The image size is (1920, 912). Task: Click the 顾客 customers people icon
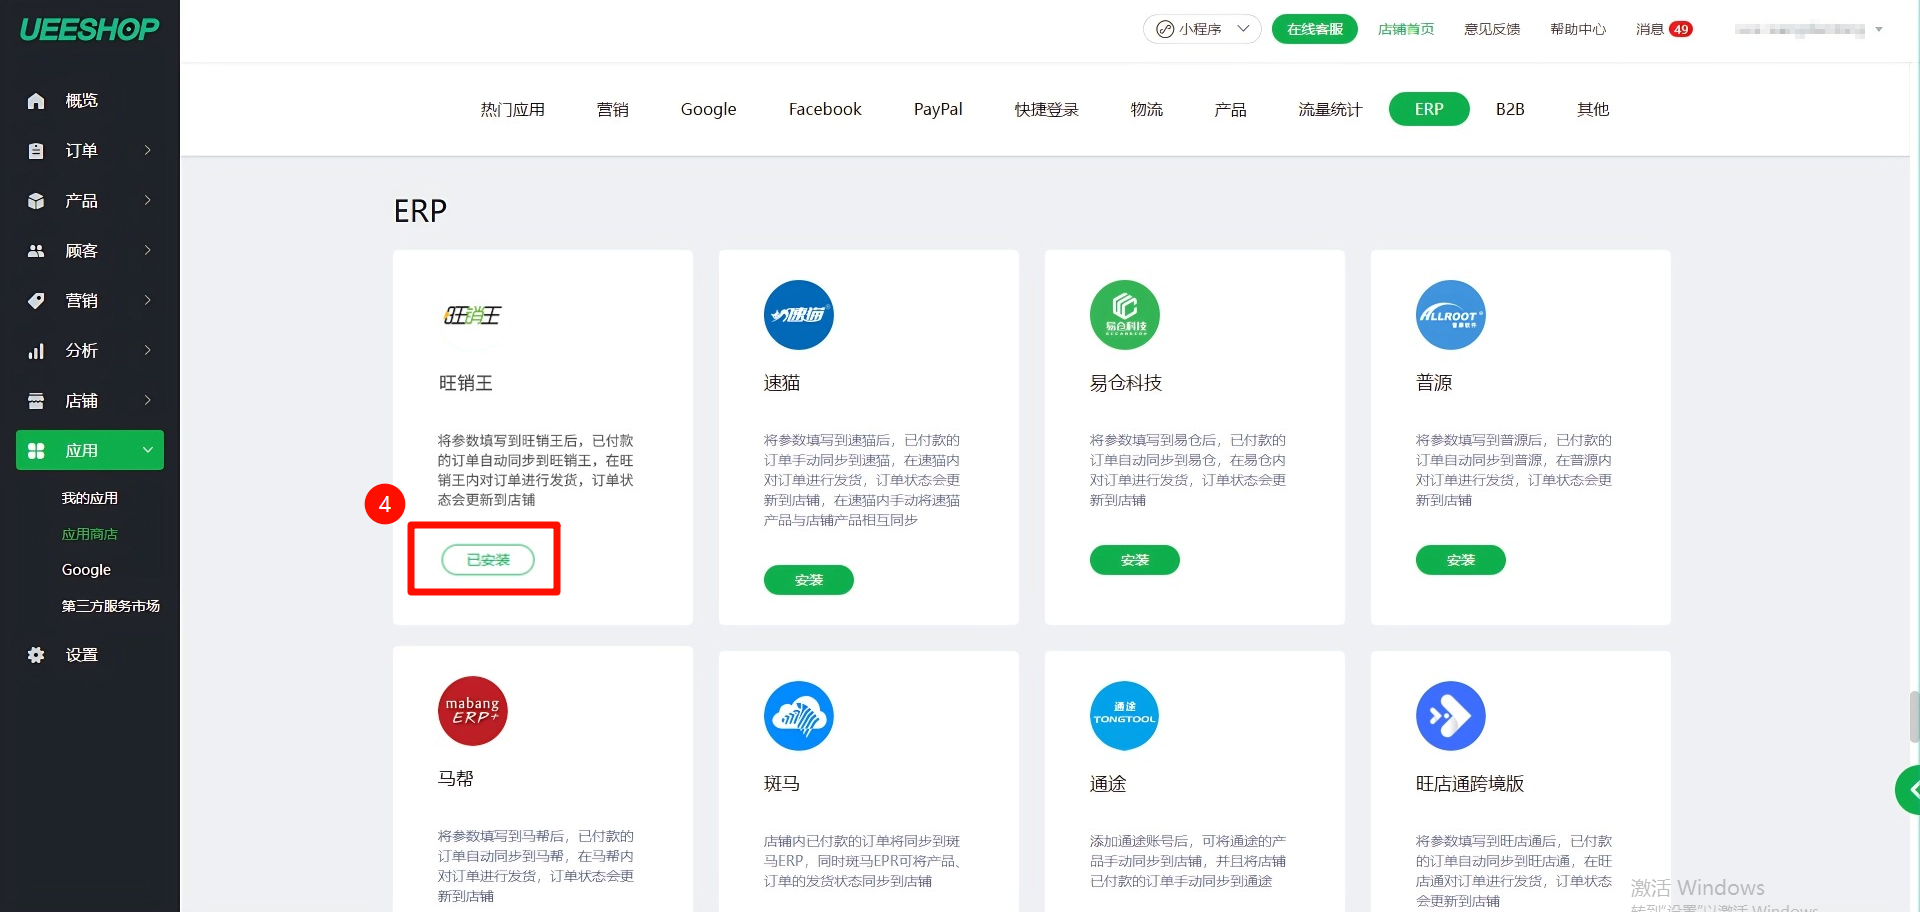point(36,251)
